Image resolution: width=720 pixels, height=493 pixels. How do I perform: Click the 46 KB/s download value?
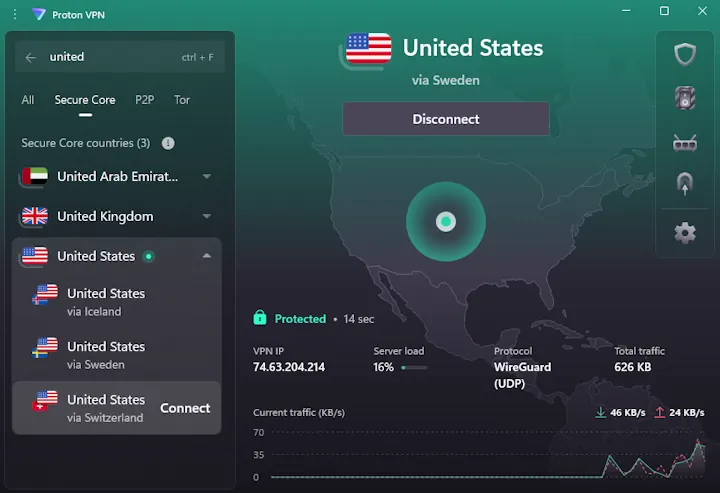(628, 412)
